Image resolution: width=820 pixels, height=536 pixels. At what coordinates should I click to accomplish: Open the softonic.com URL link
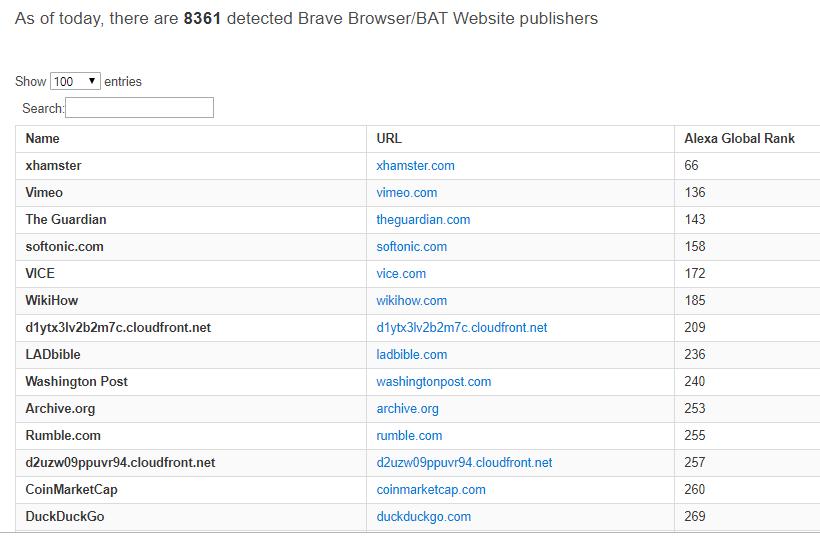coord(412,247)
